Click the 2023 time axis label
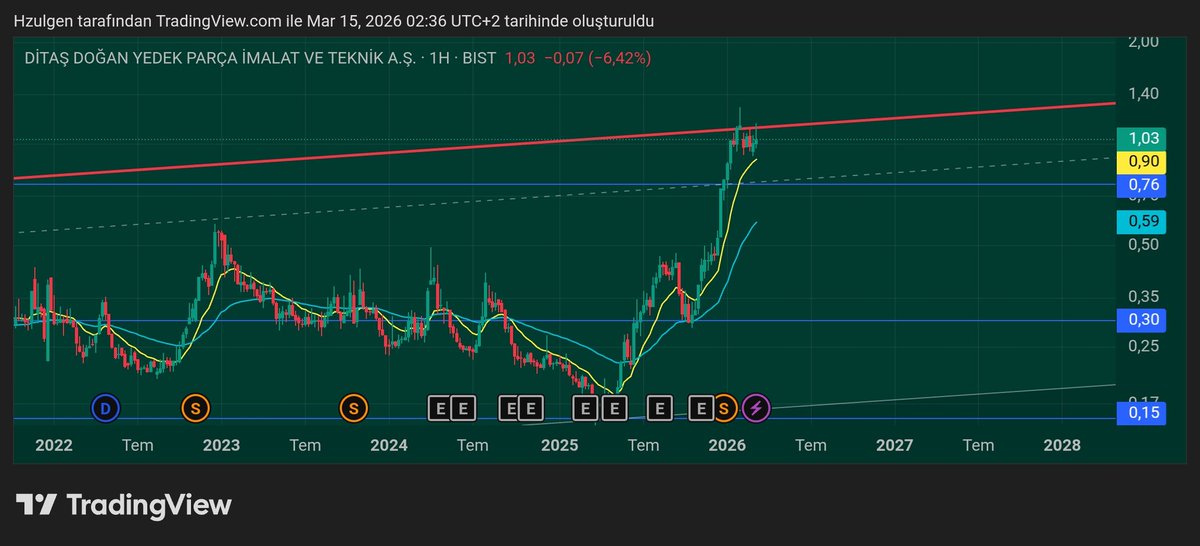The image size is (1200, 546). (x=221, y=446)
